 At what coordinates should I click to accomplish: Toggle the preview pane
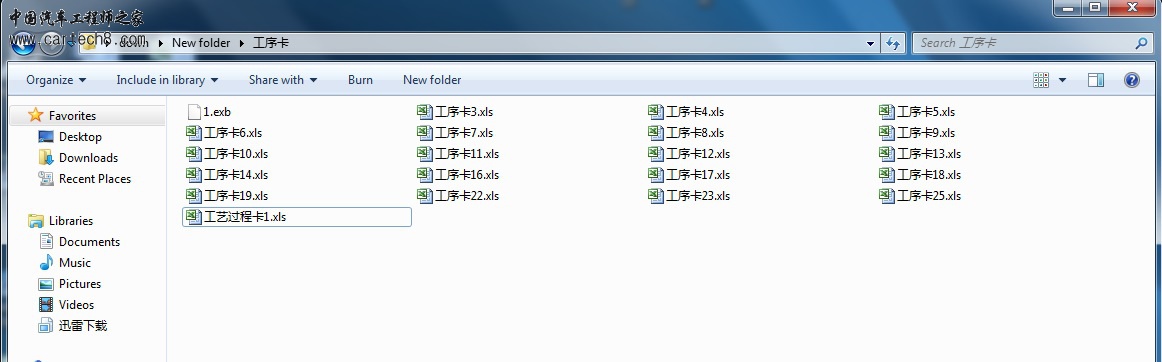1096,79
